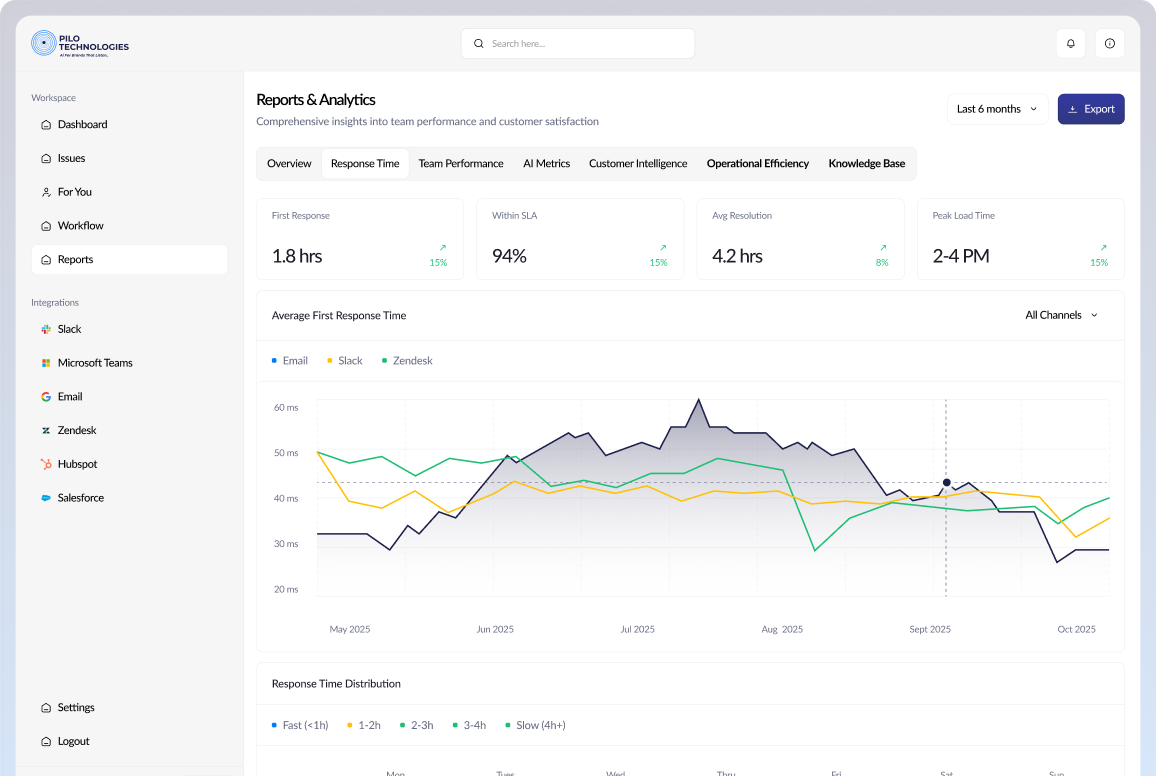Hide the Zendesk line via its legend item

click(407, 360)
